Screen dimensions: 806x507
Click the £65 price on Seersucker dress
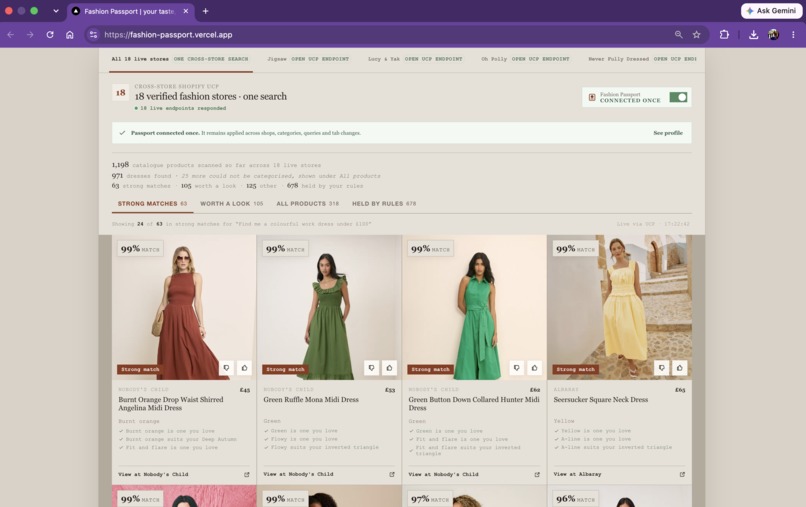680,390
